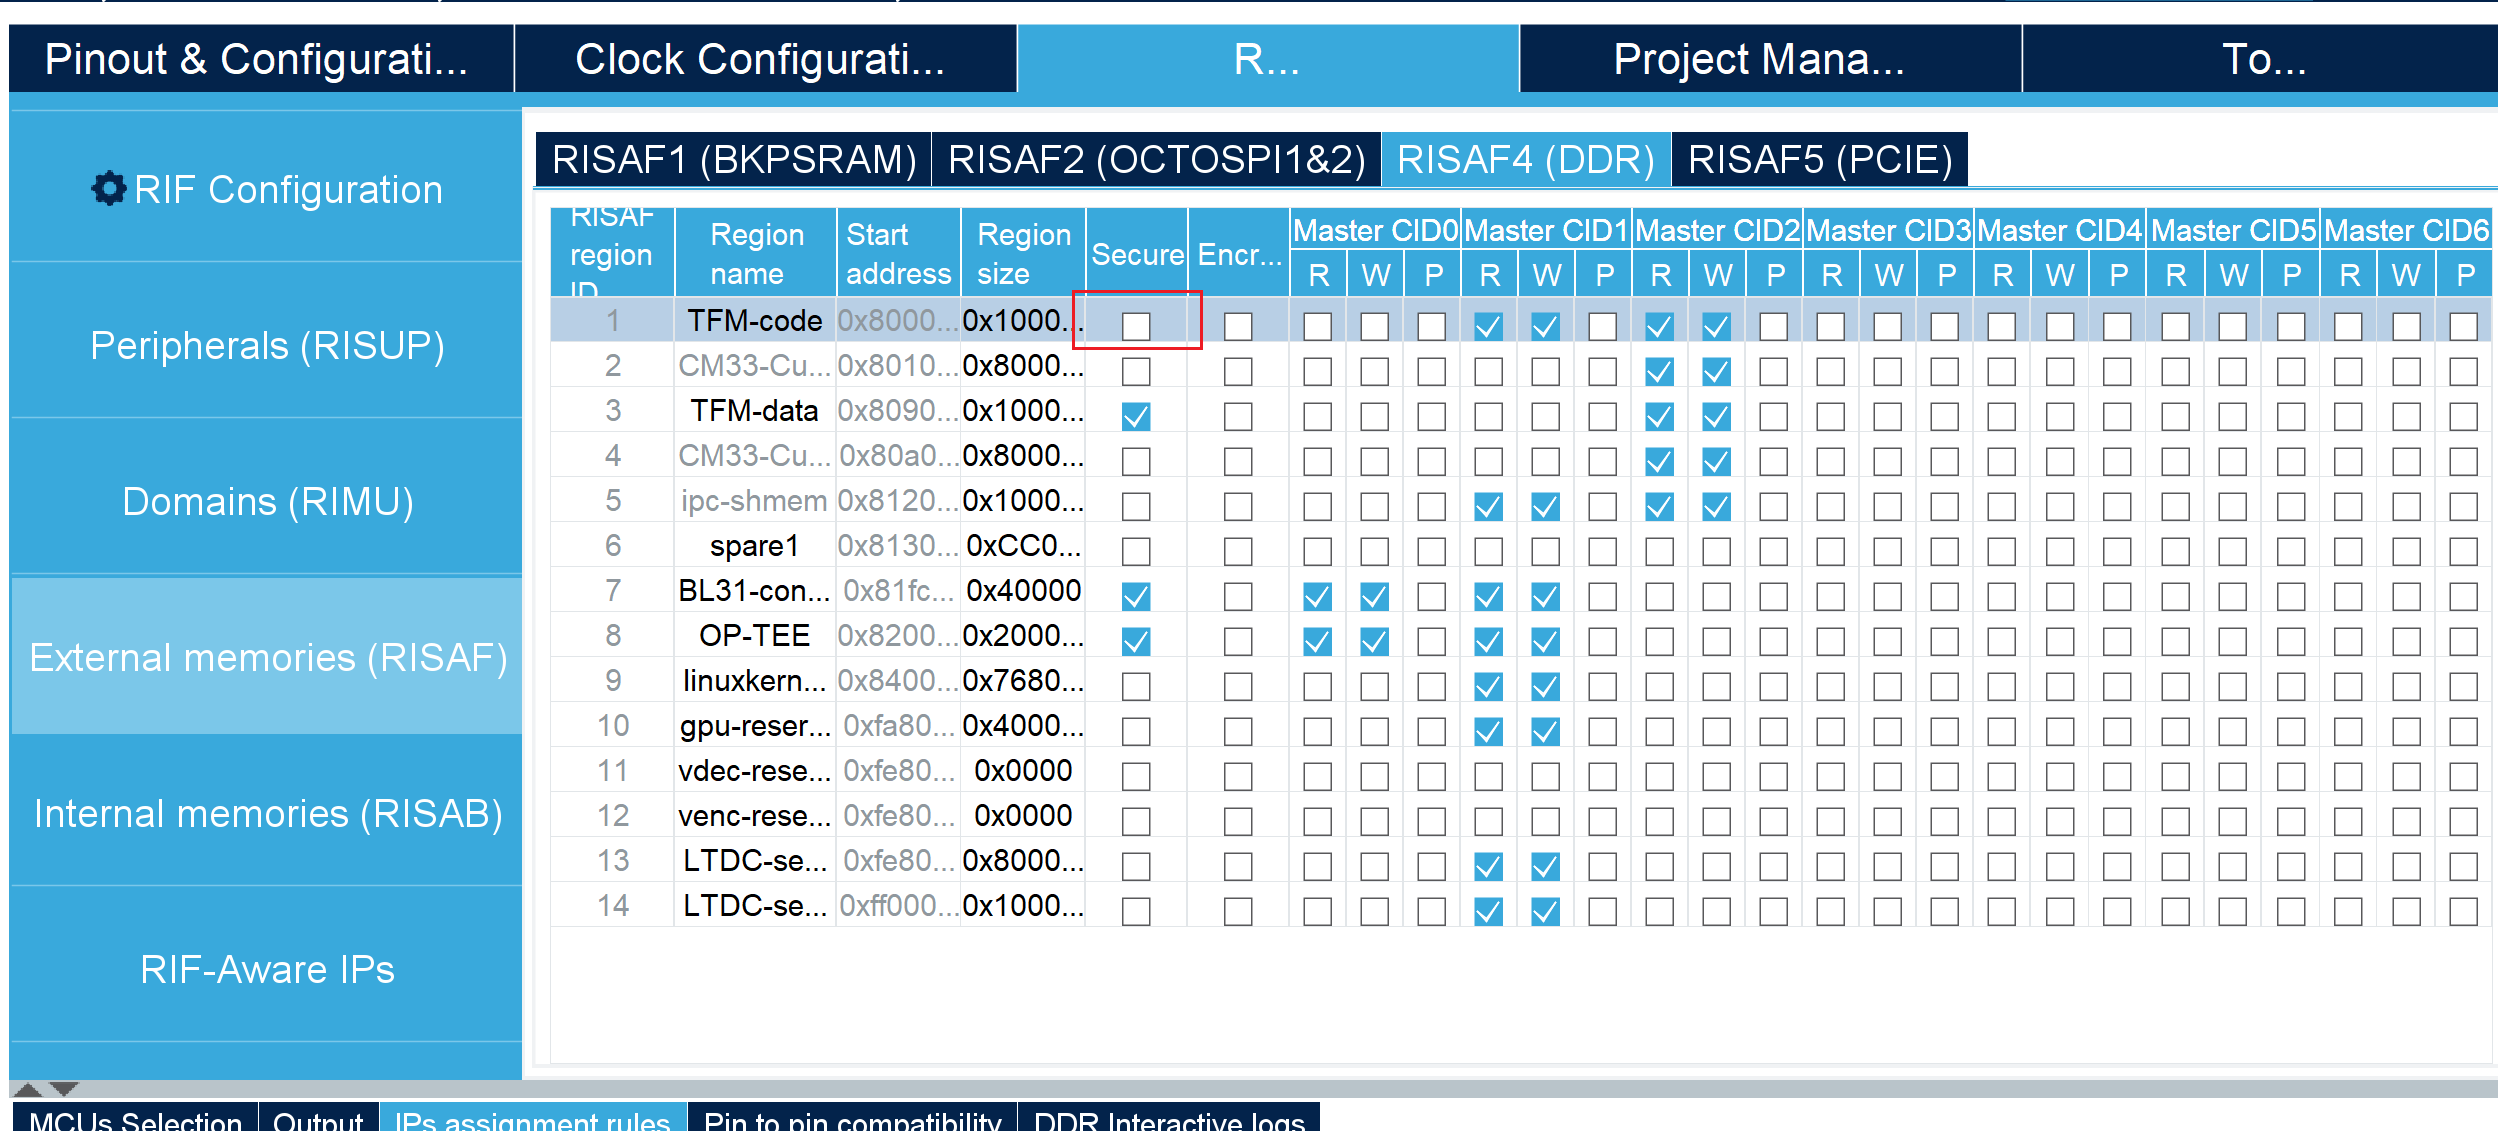Click the RIF Configuration gear icon
2498x1131 pixels.
click(x=108, y=188)
